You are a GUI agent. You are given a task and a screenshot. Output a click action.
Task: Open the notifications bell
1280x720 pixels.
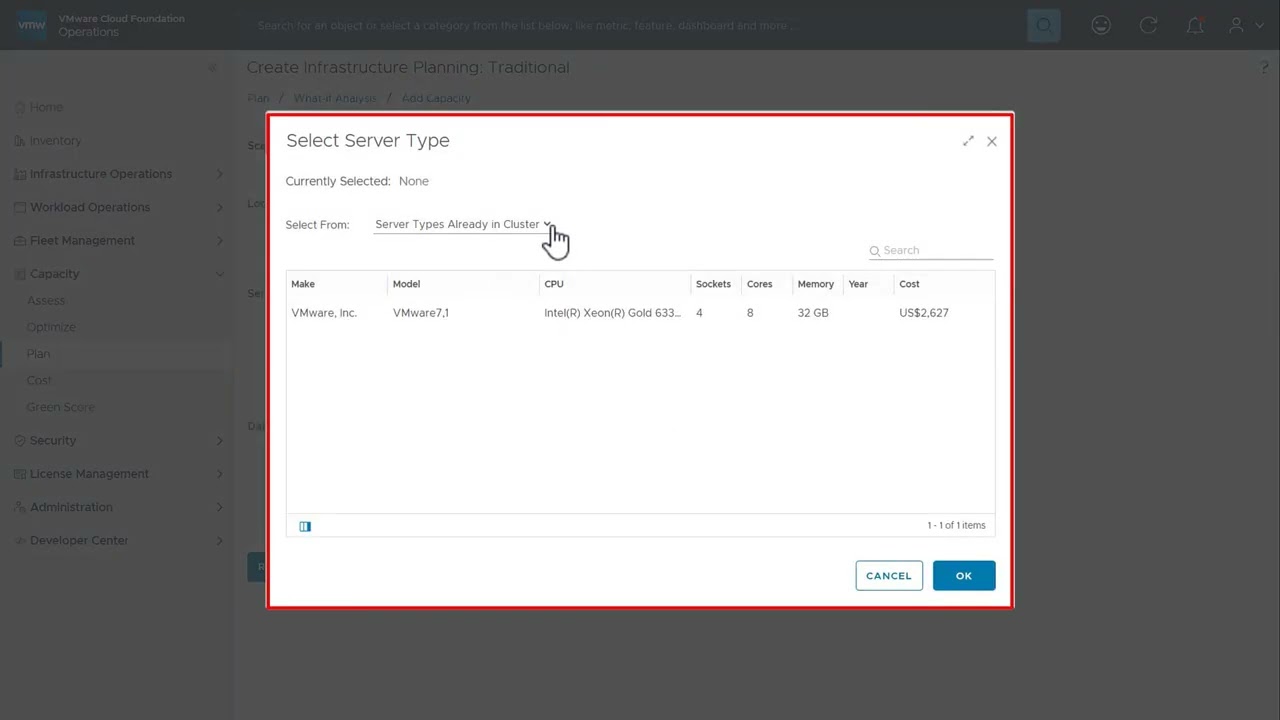tap(1195, 25)
